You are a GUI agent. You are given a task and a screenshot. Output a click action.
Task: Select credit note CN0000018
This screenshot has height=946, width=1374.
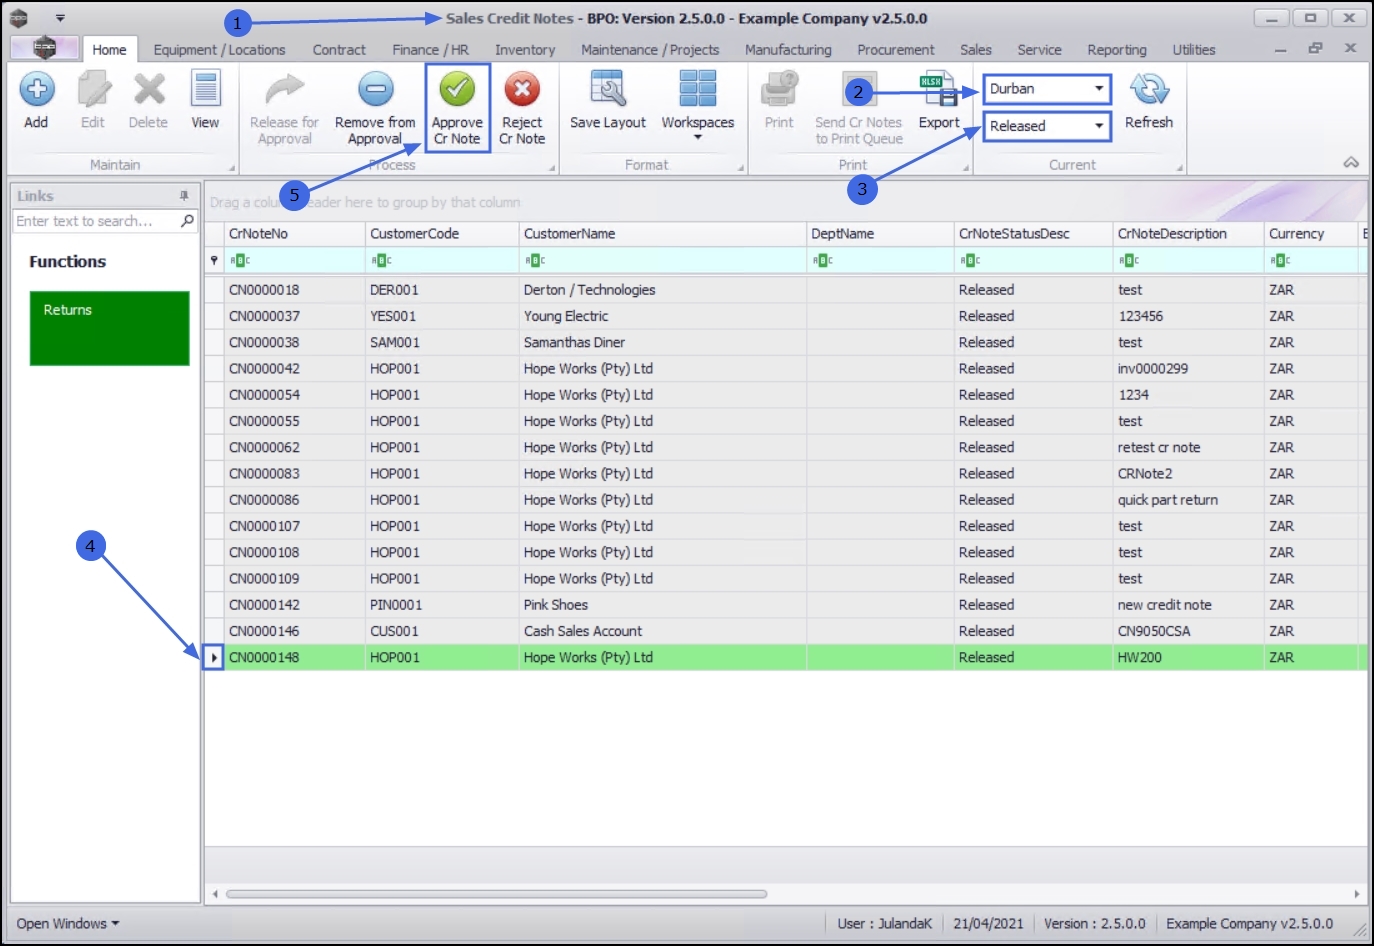pos(264,290)
